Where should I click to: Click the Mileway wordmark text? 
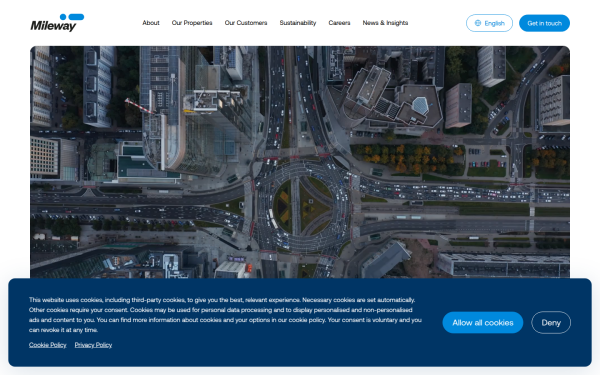(53, 26)
